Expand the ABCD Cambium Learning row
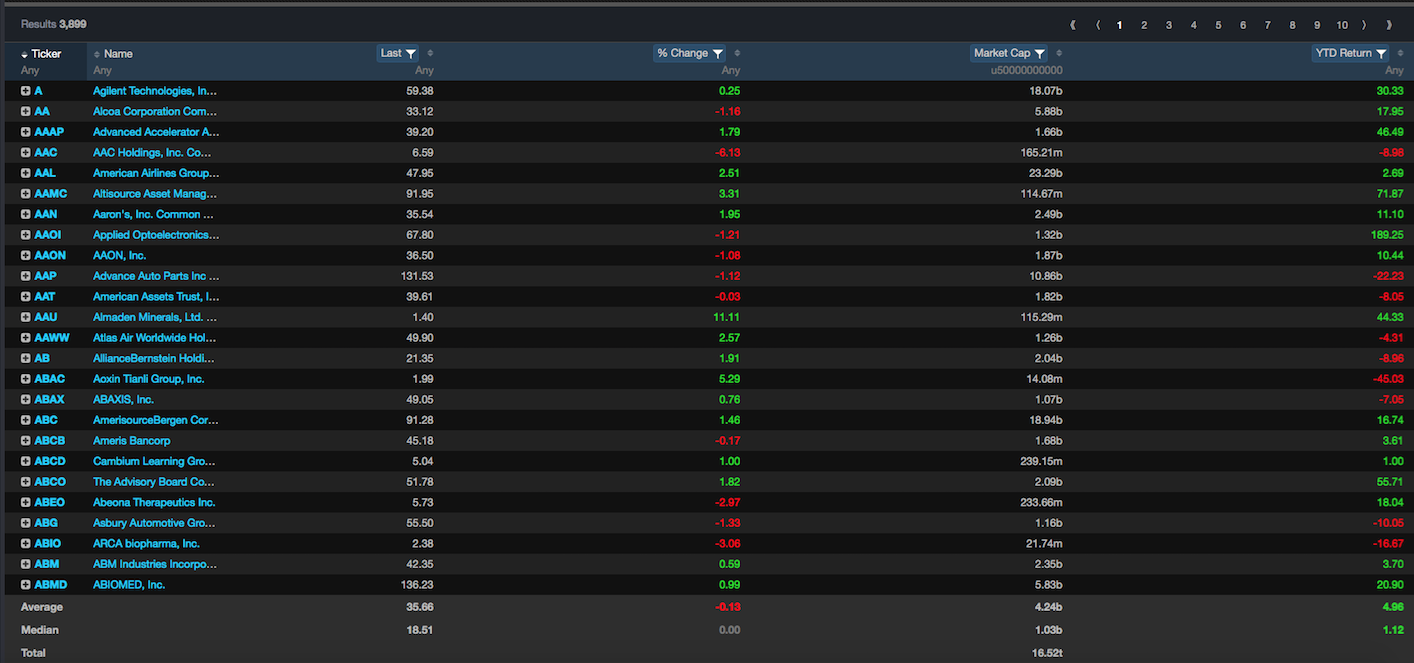 point(26,461)
